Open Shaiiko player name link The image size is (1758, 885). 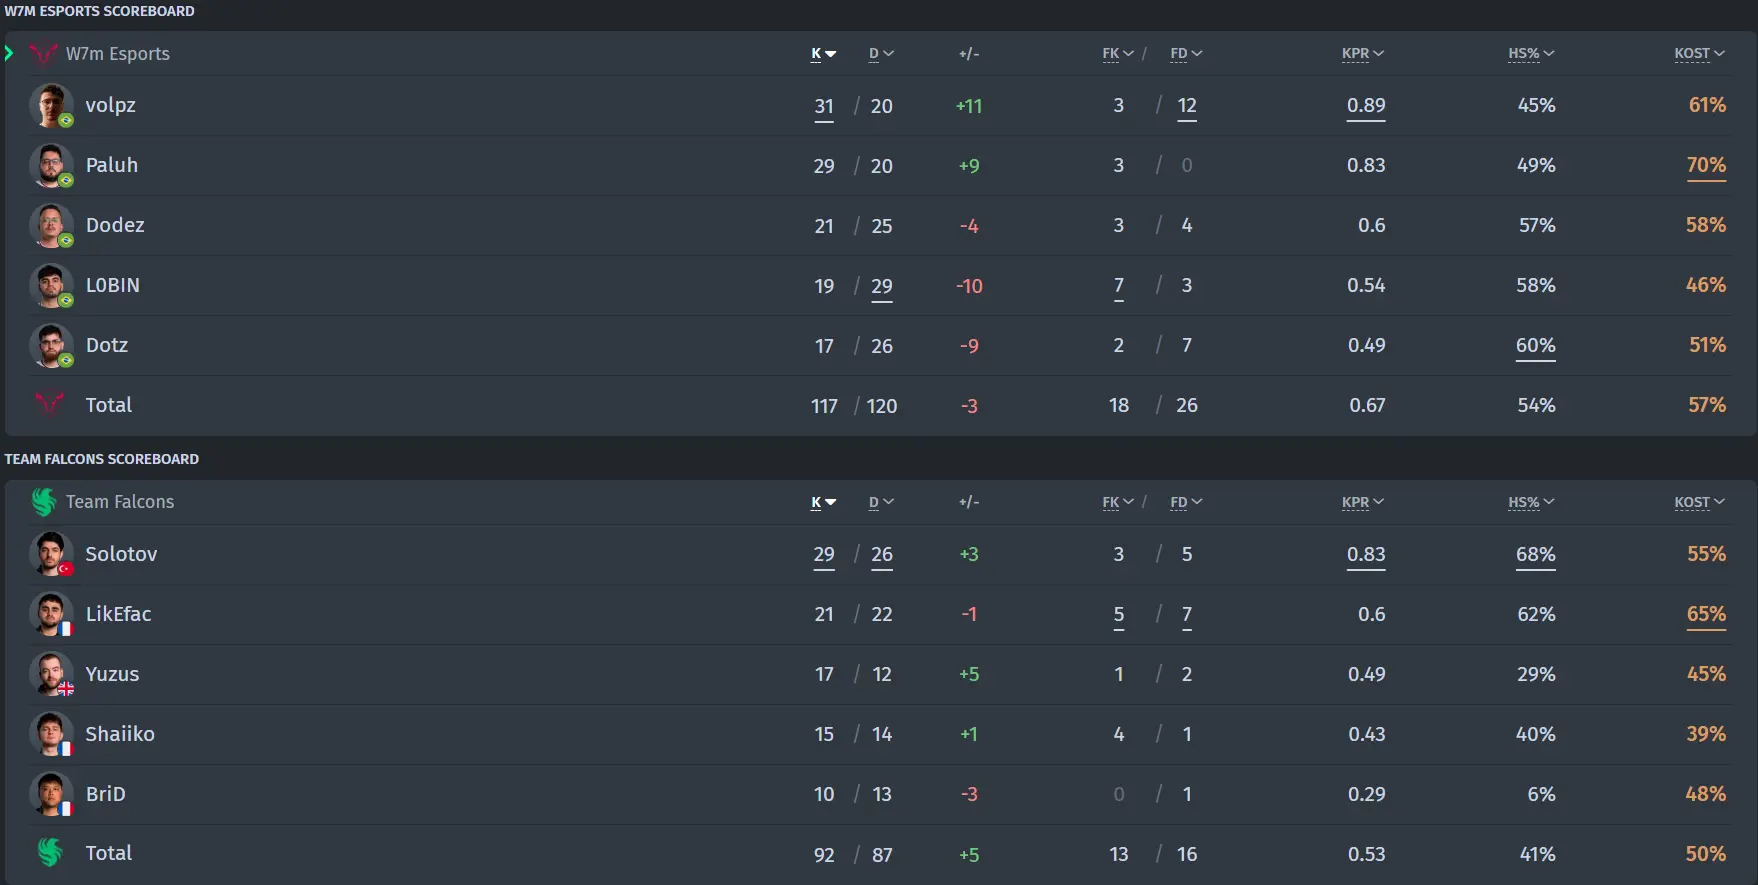(120, 734)
